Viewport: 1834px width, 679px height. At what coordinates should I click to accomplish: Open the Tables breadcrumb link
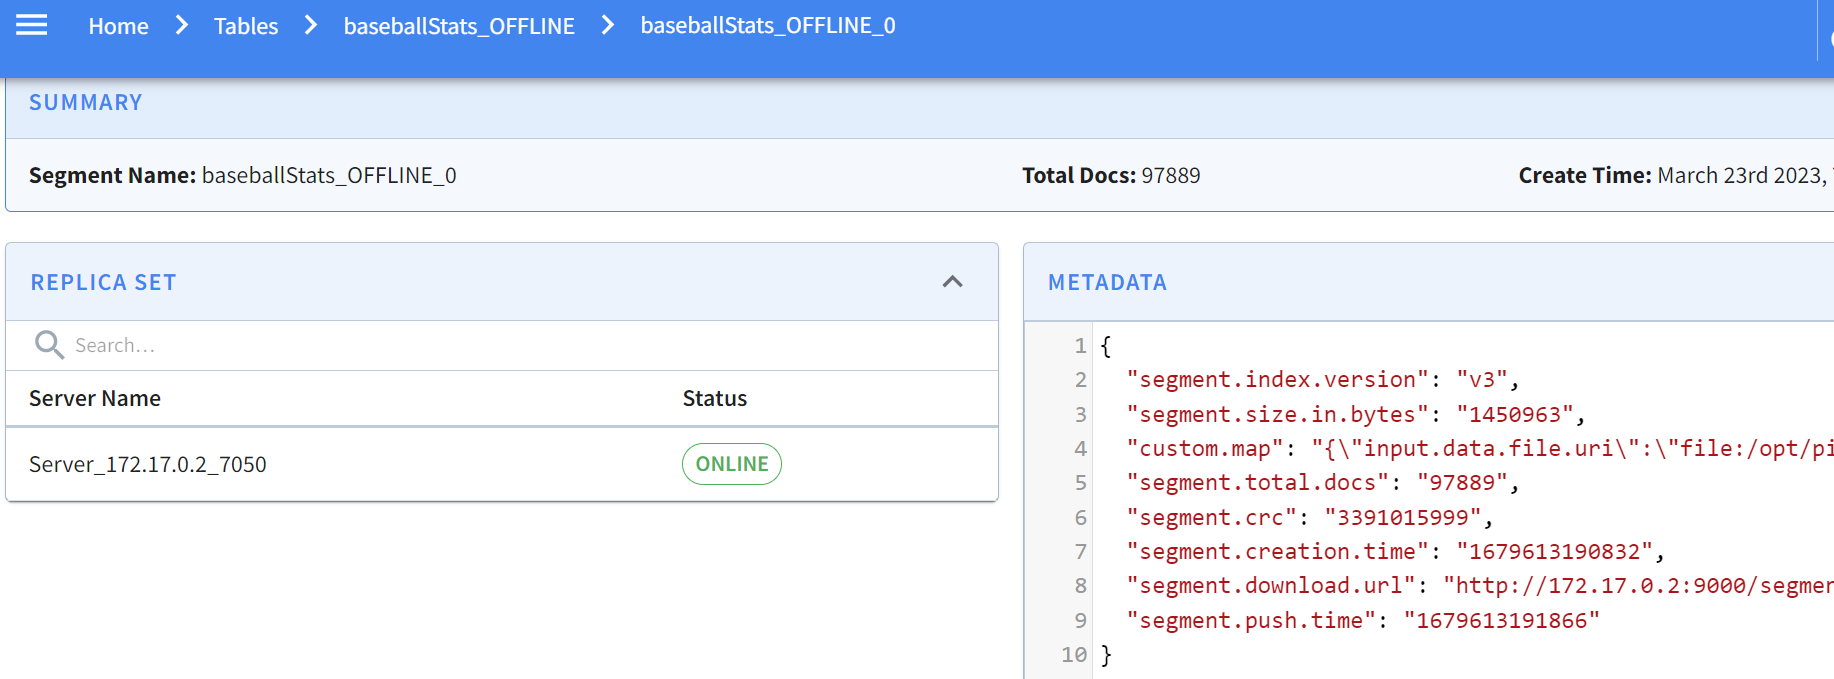(246, 26)
